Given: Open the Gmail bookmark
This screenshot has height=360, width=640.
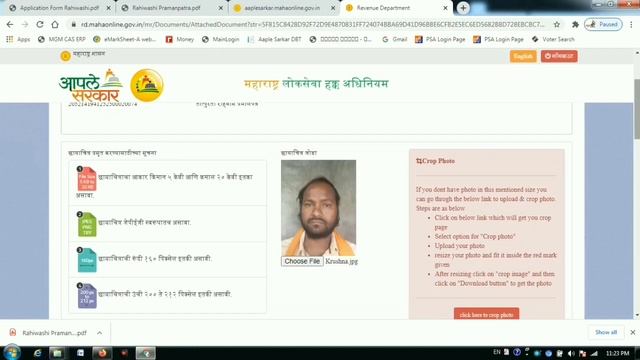Looking at the screenshot, I should coord(395,39).
